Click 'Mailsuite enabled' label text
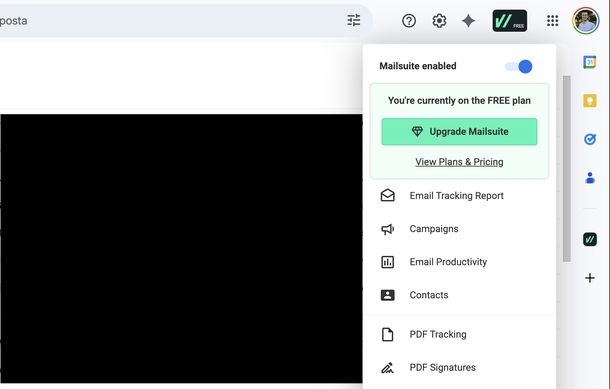The width and height of the screenshot is (610, 389). (x=418, y=66)
